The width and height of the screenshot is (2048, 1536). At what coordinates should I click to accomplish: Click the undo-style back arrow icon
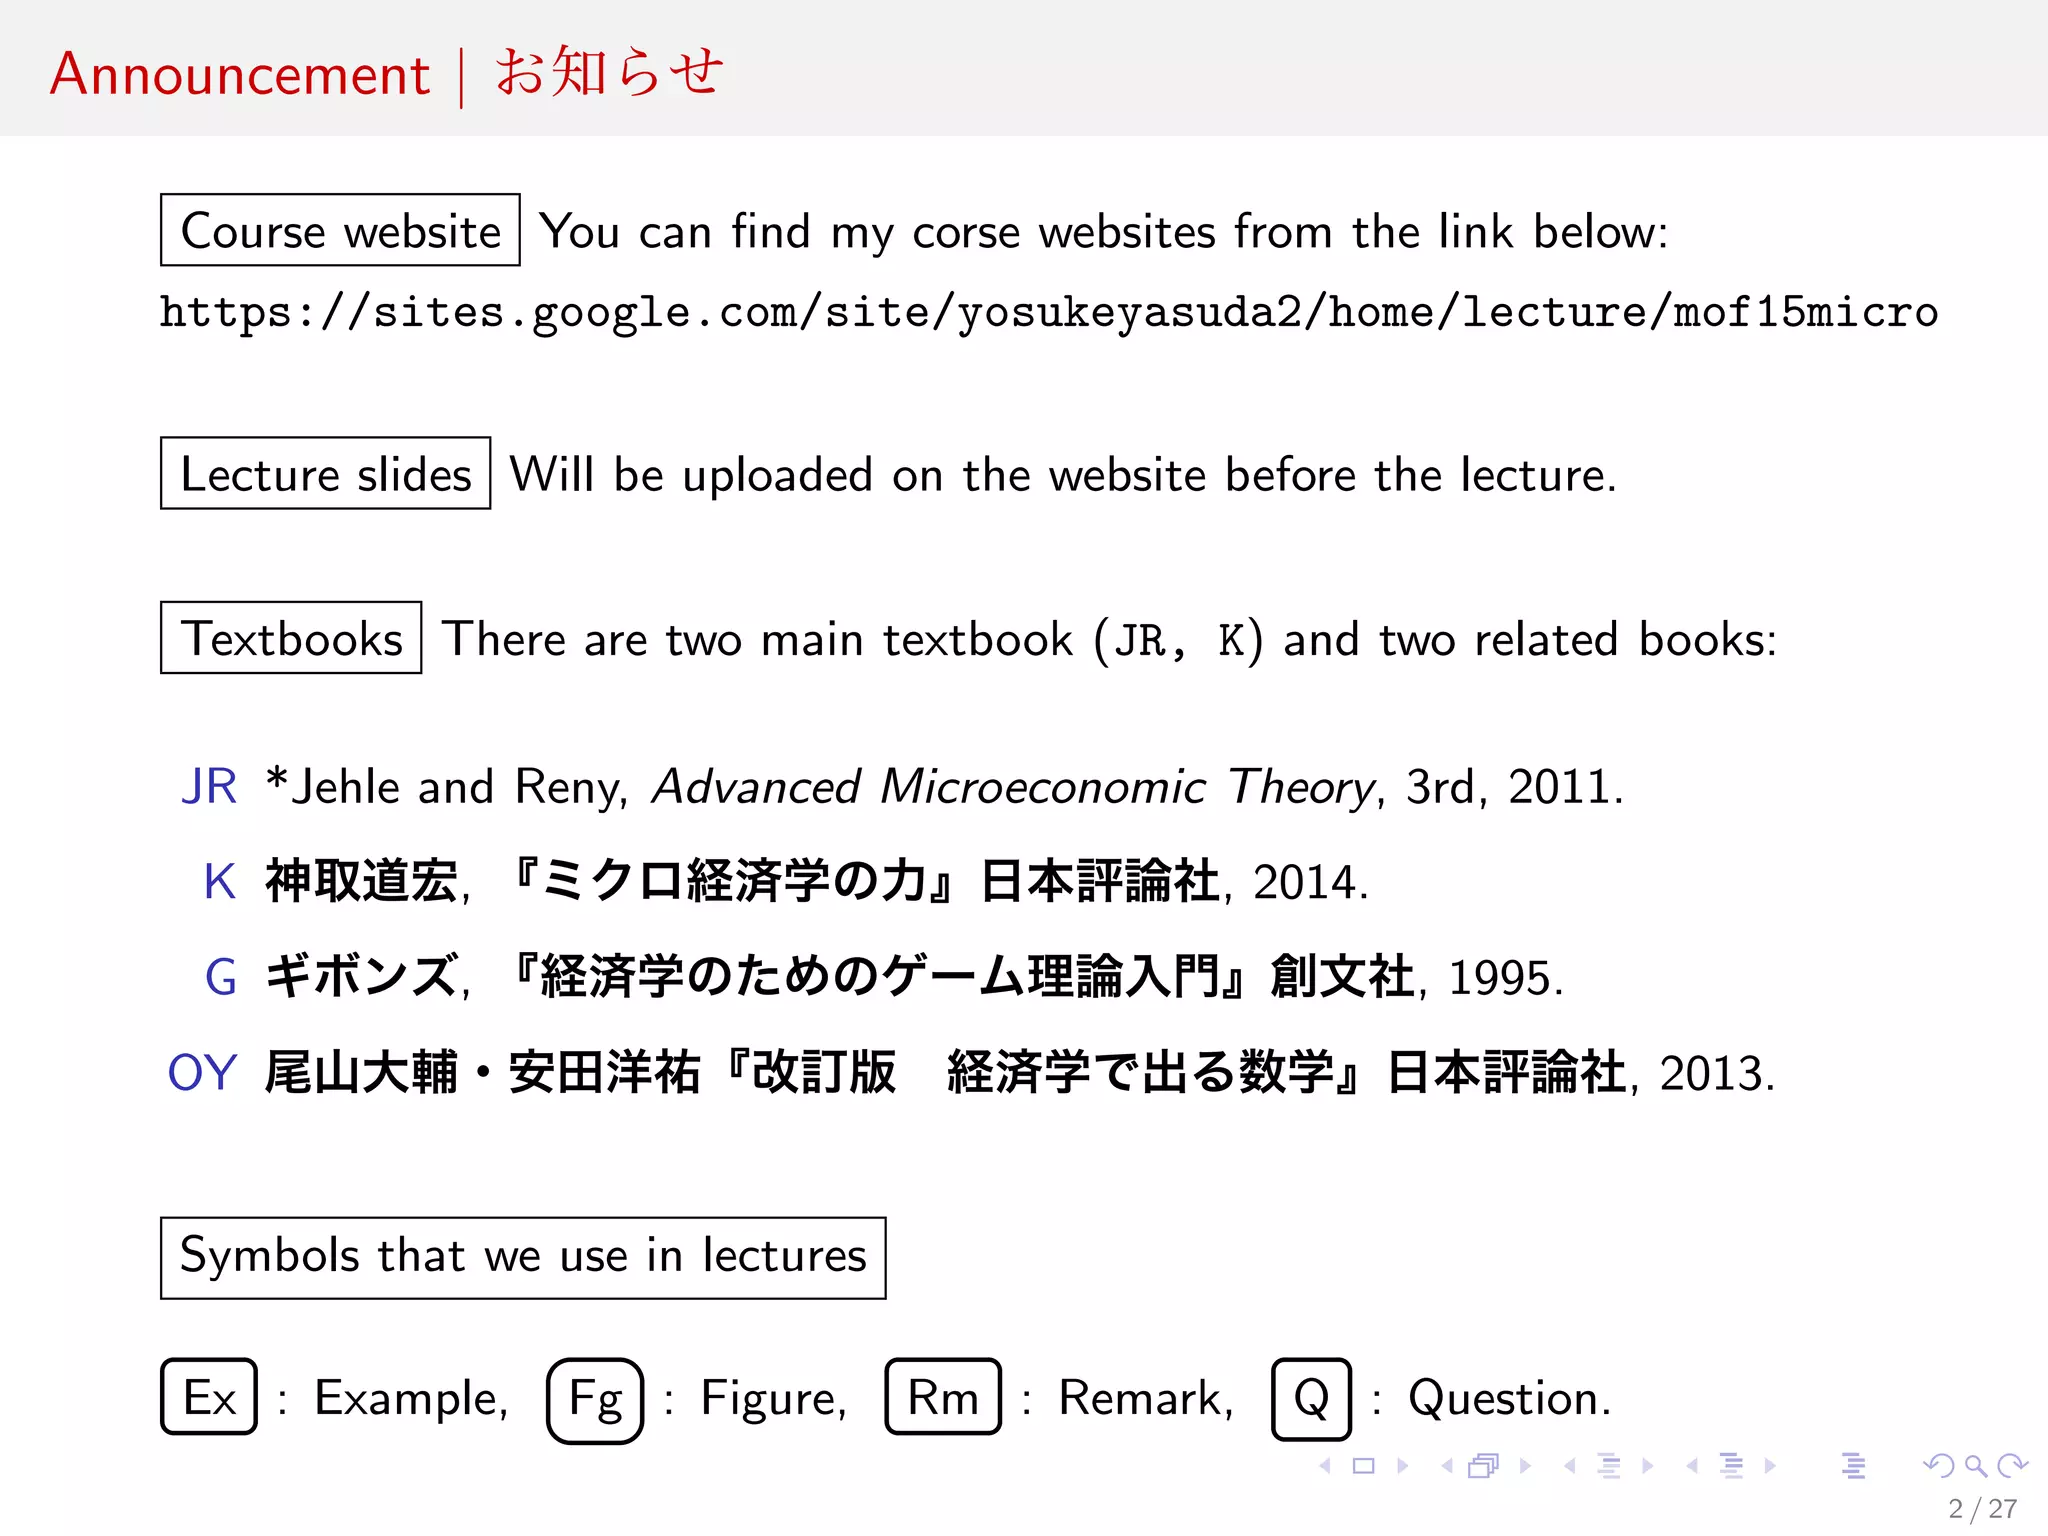(x=1938, y=1466)
